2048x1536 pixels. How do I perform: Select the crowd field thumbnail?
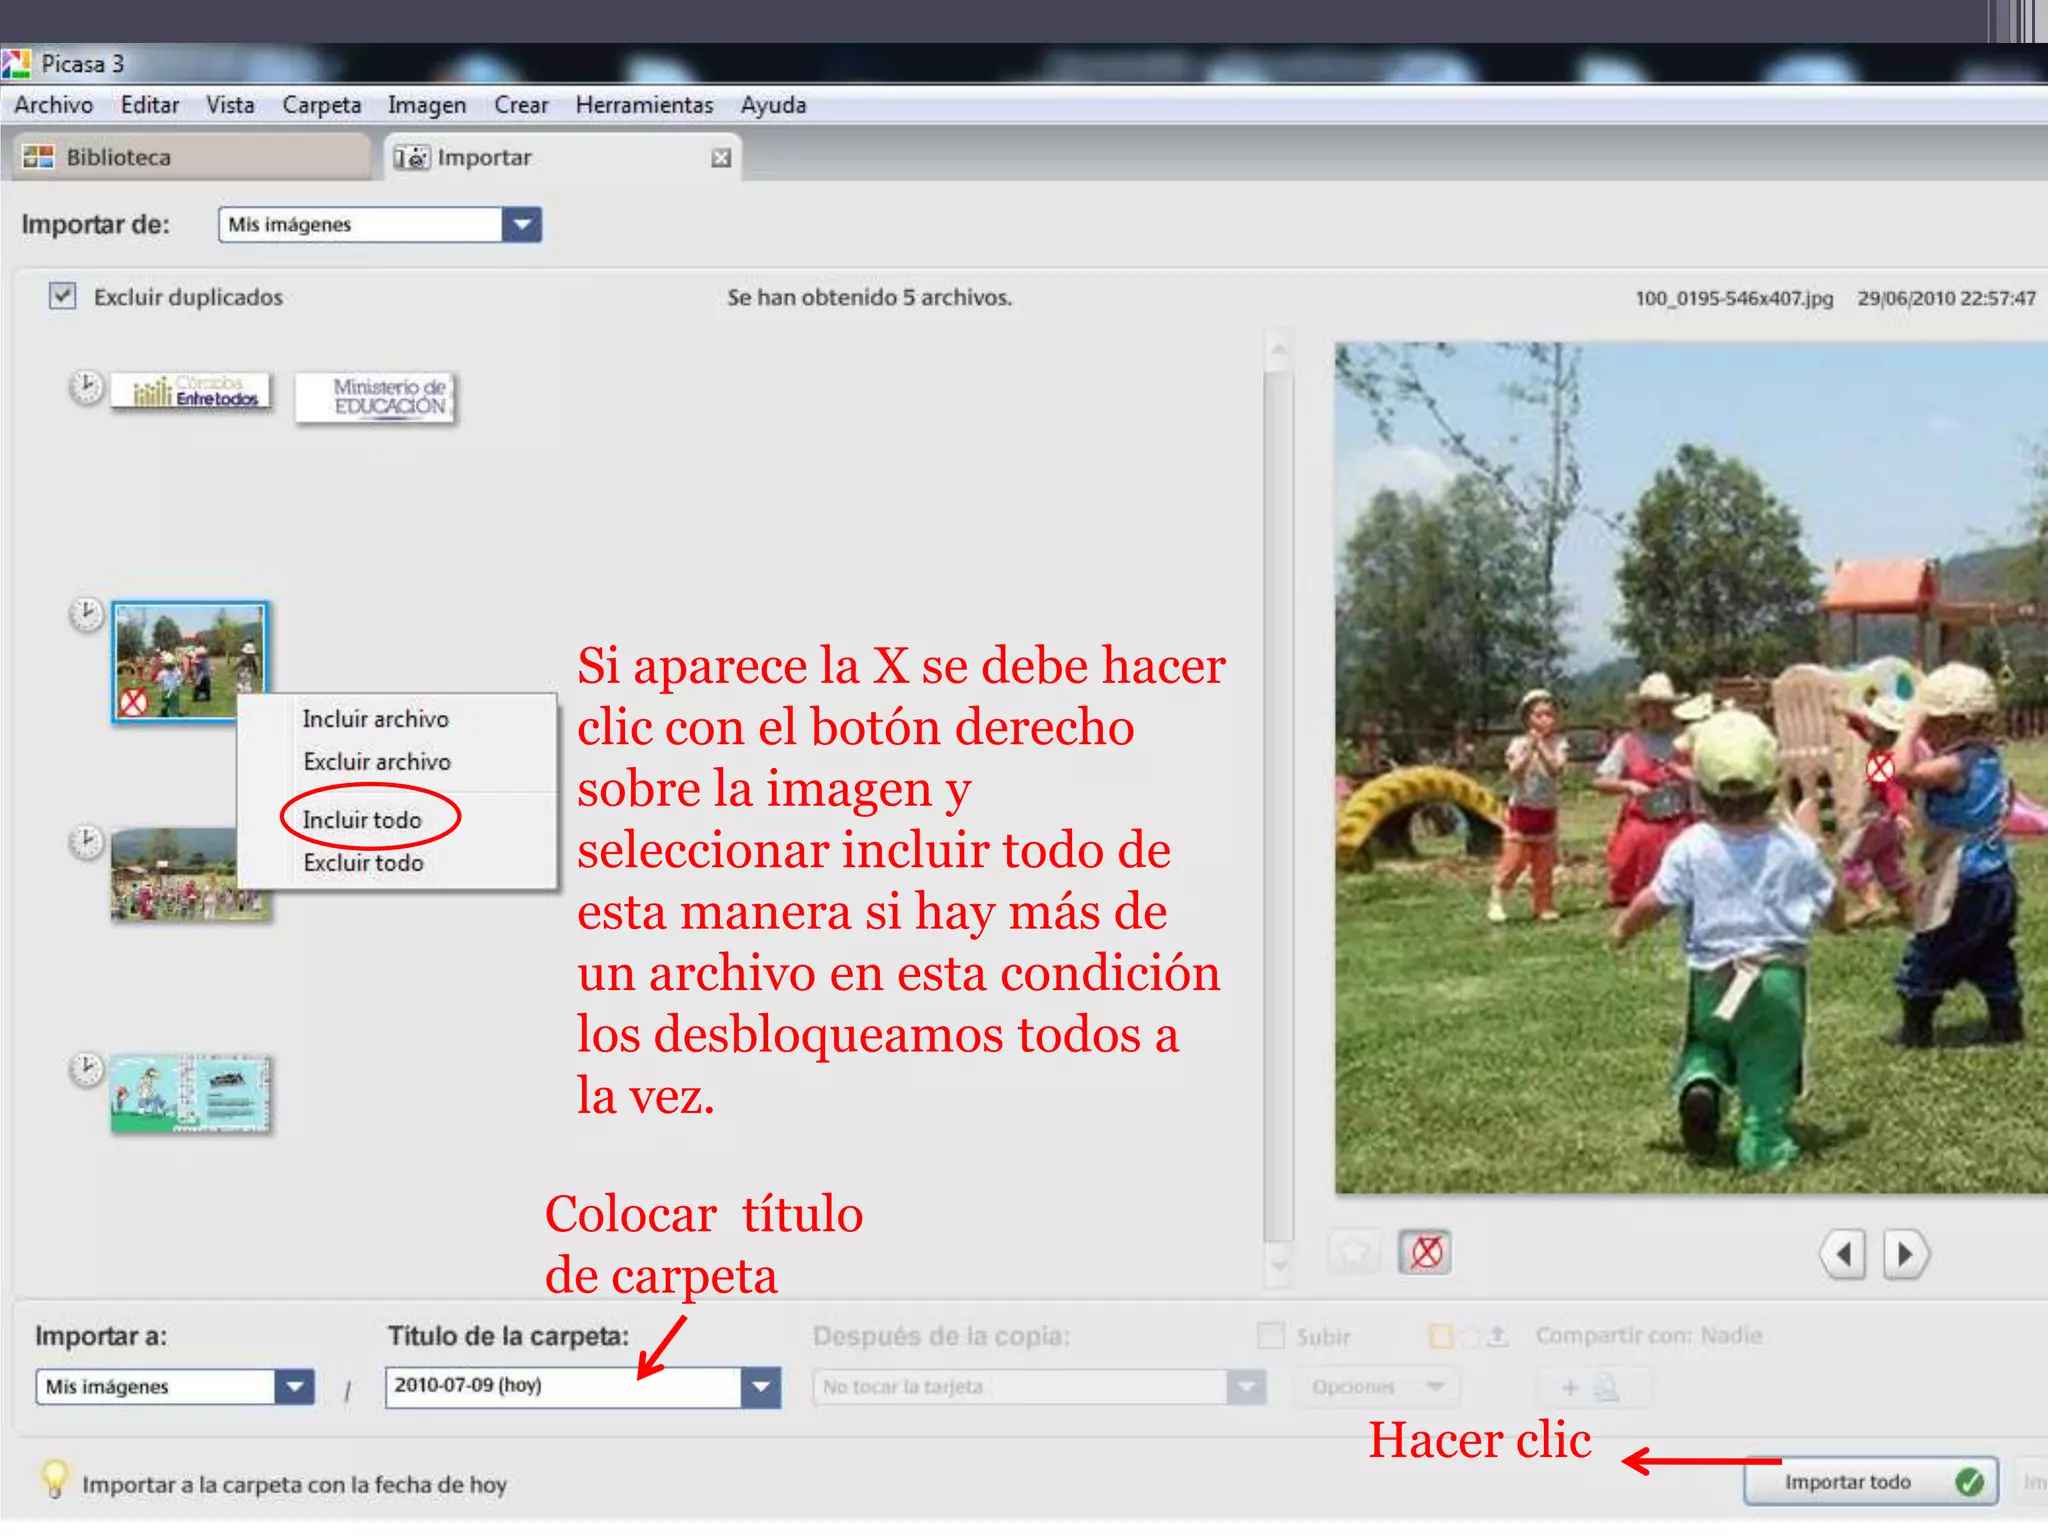pos(176,875)
